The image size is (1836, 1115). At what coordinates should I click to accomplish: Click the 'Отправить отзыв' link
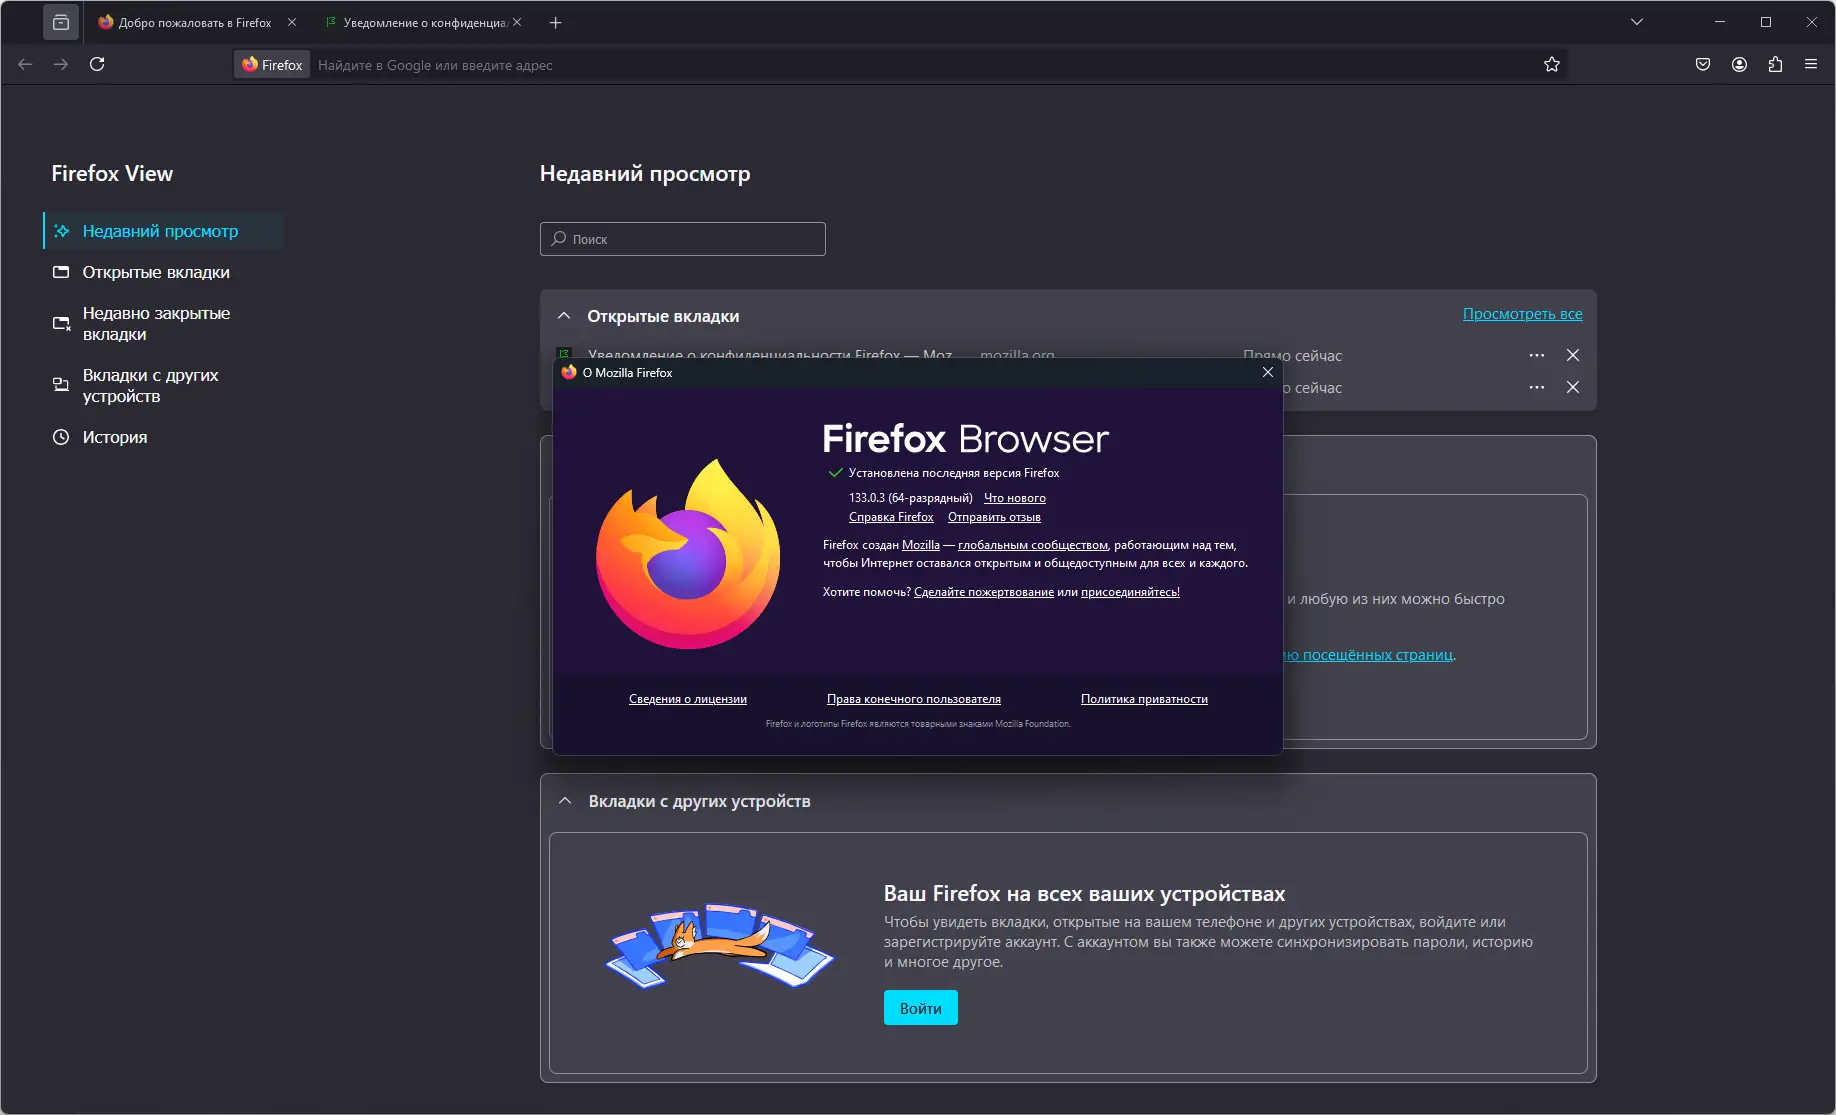[994, 517]
